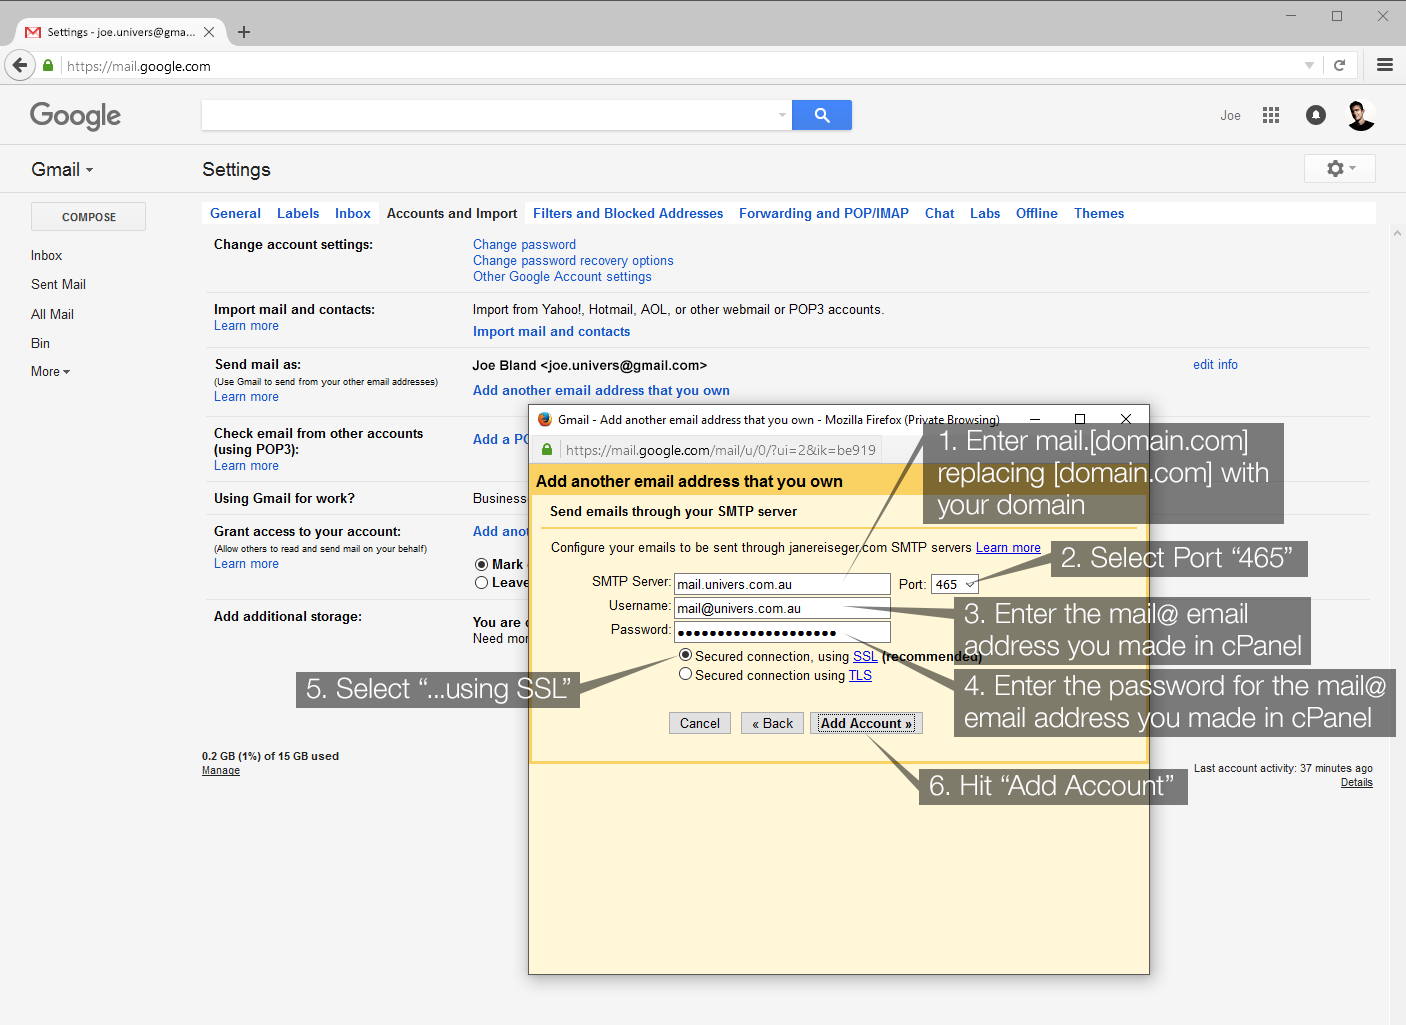Switch to the Offline tab
1406x1025 pixels.
click(1037, 213)
